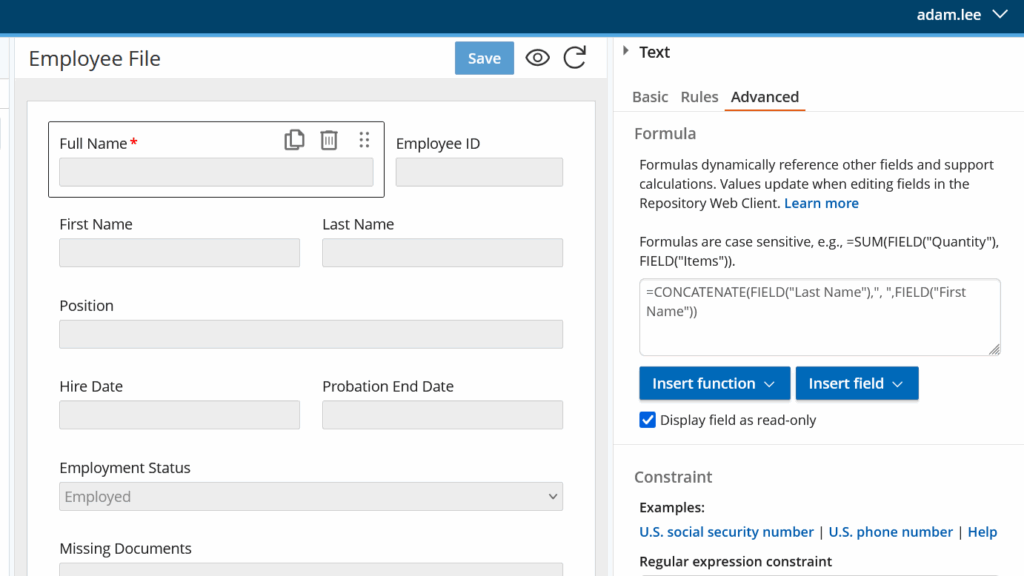Click the drag handle on Full Name field
This screenshot has width=1024, height=576.
pos(364,141)
